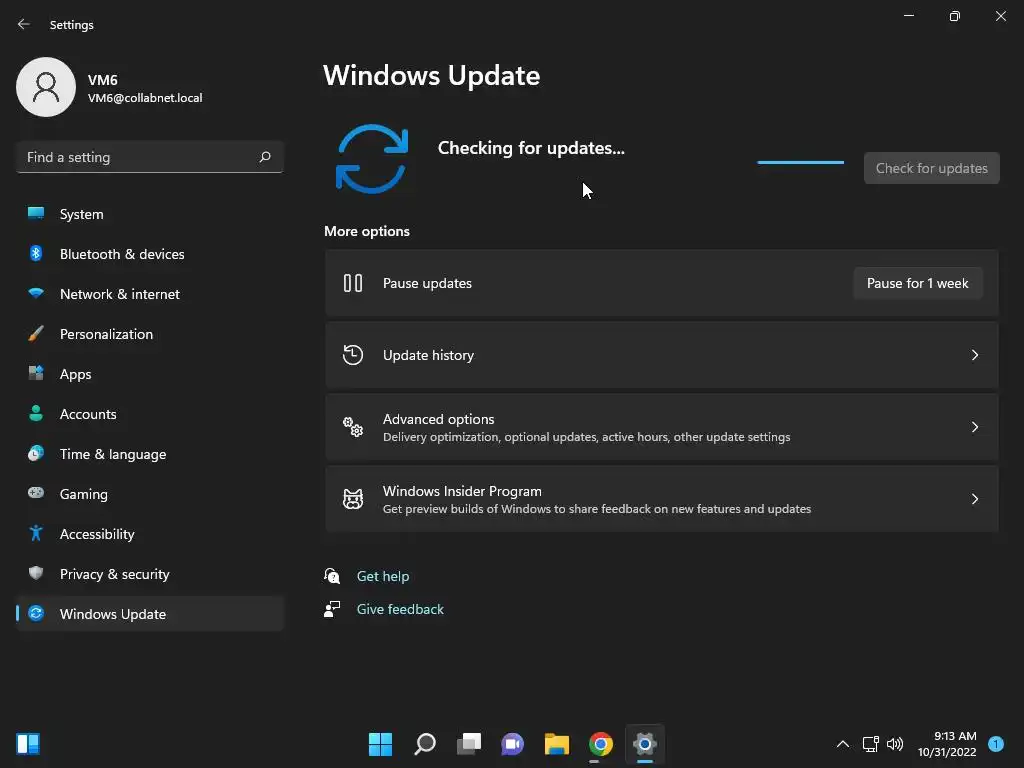1024x768 pixels.
Task: Click the update checking progress bar
Action: (x=801, y=162)
